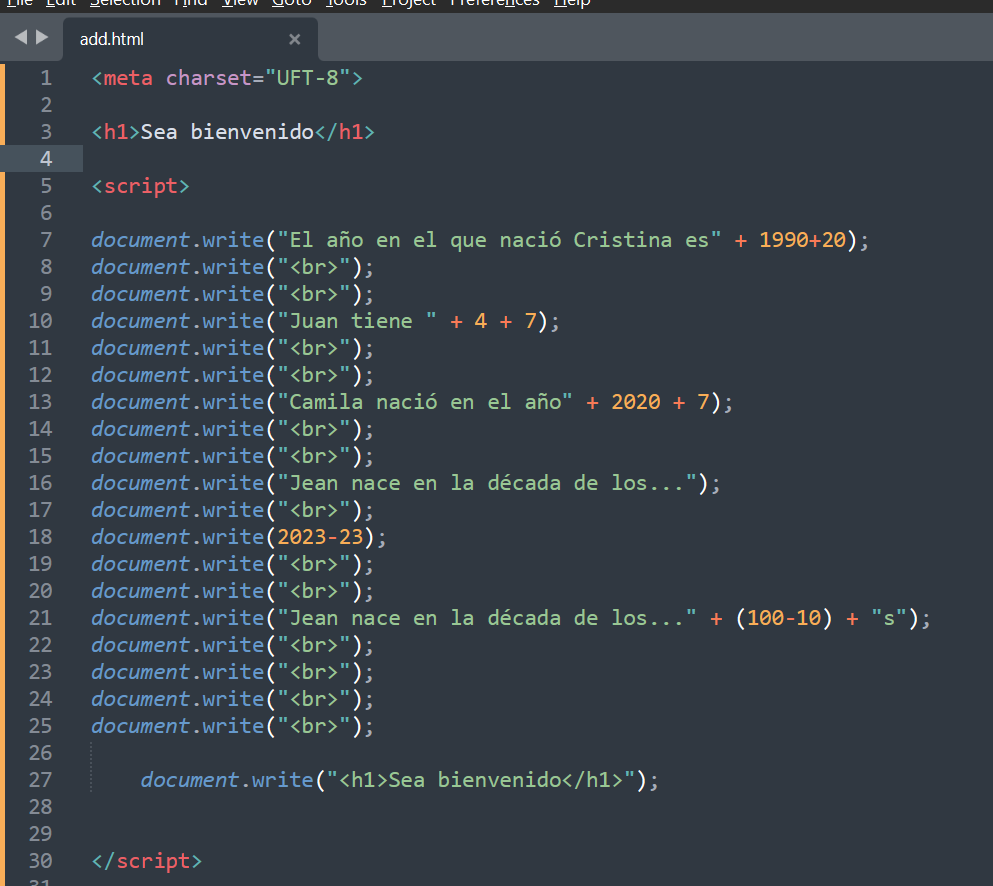Click the meta charset="UFT-8" line

227,78
